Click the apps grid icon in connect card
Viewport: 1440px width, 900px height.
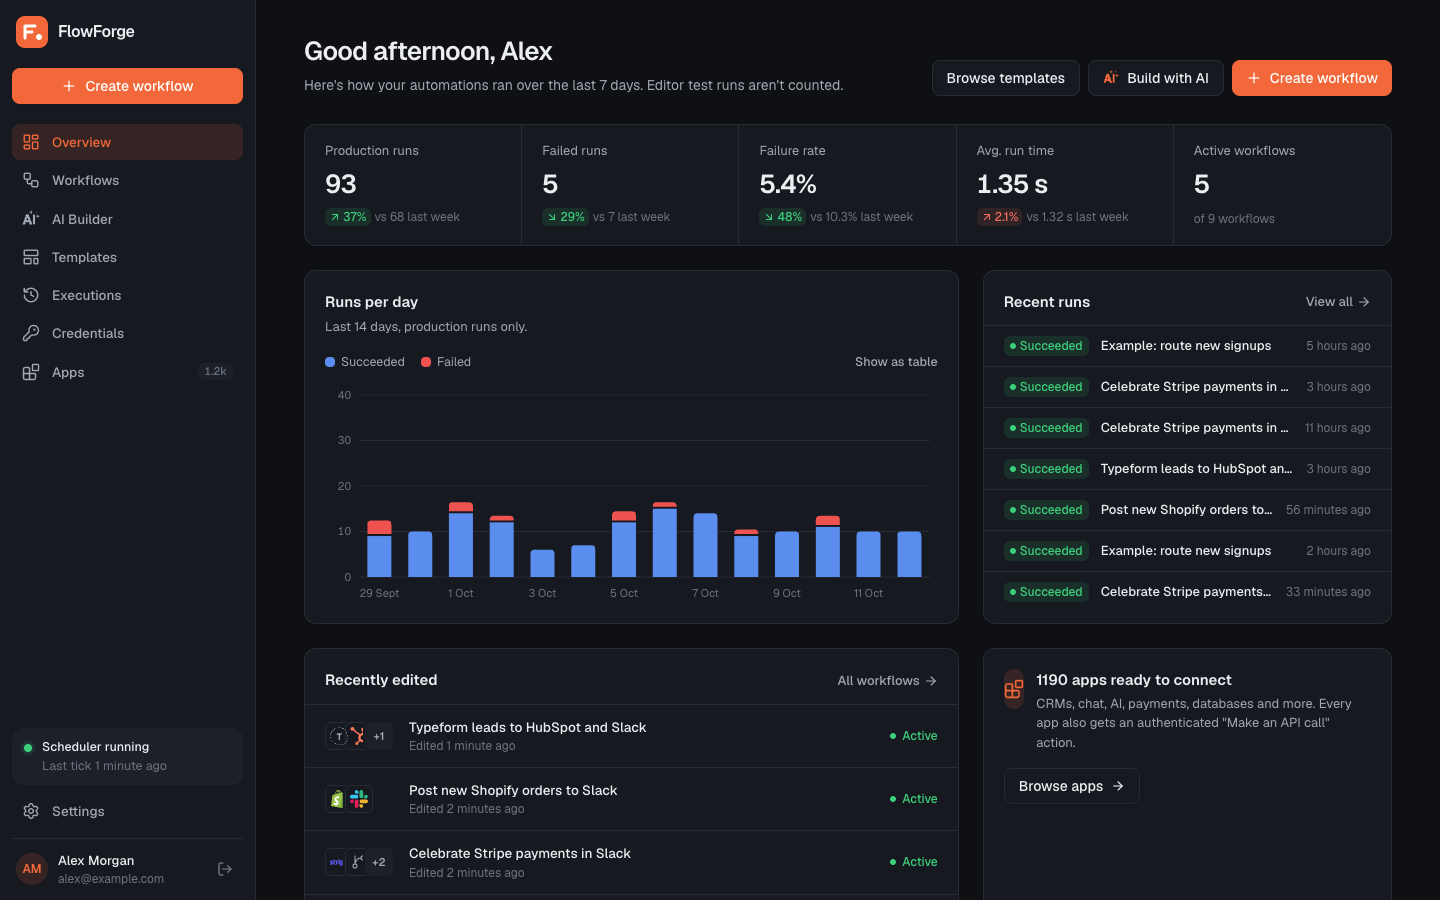point(1014,689)
